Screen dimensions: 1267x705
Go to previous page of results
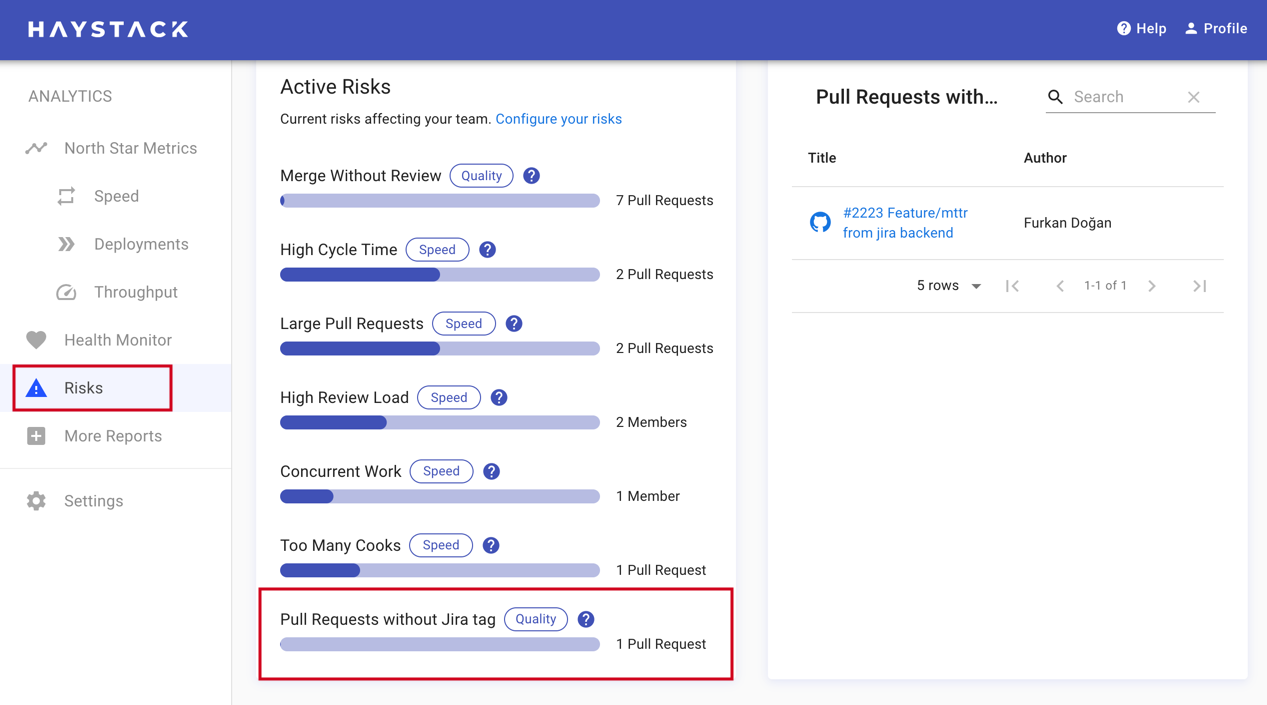[x=1060, y=286]
